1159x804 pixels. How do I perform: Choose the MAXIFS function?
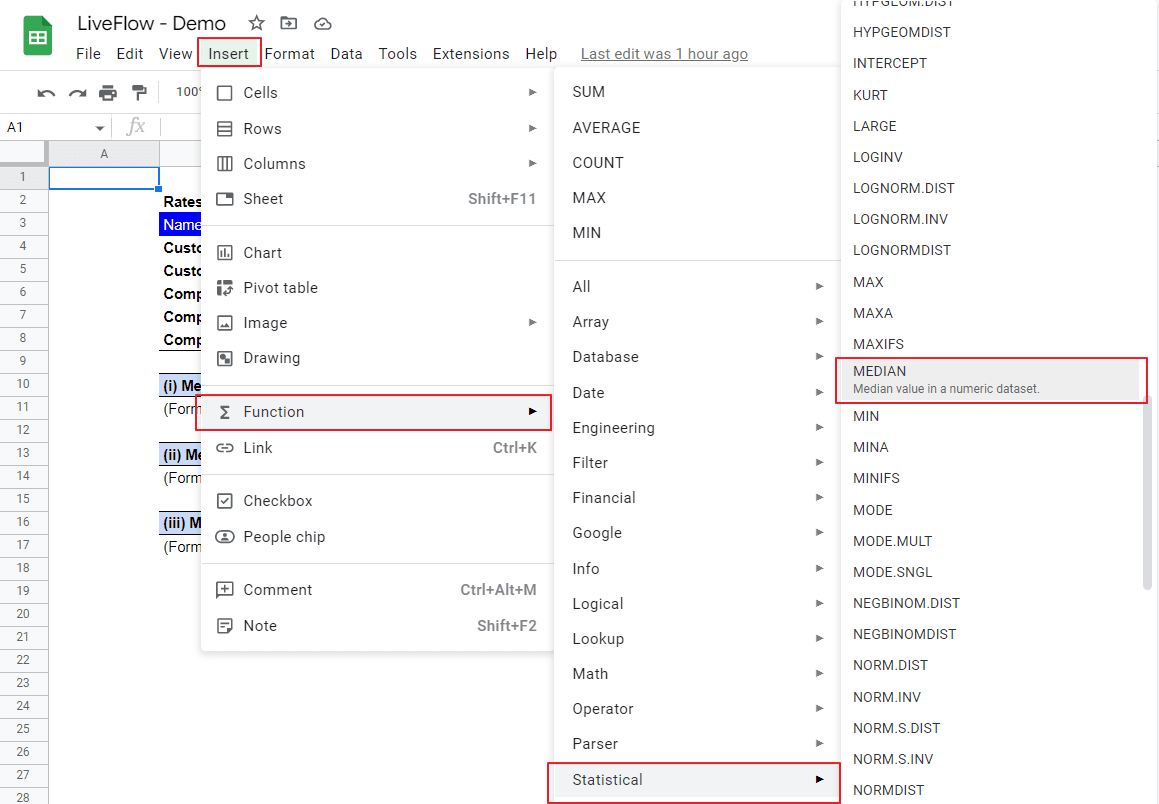tap(993, 344)
